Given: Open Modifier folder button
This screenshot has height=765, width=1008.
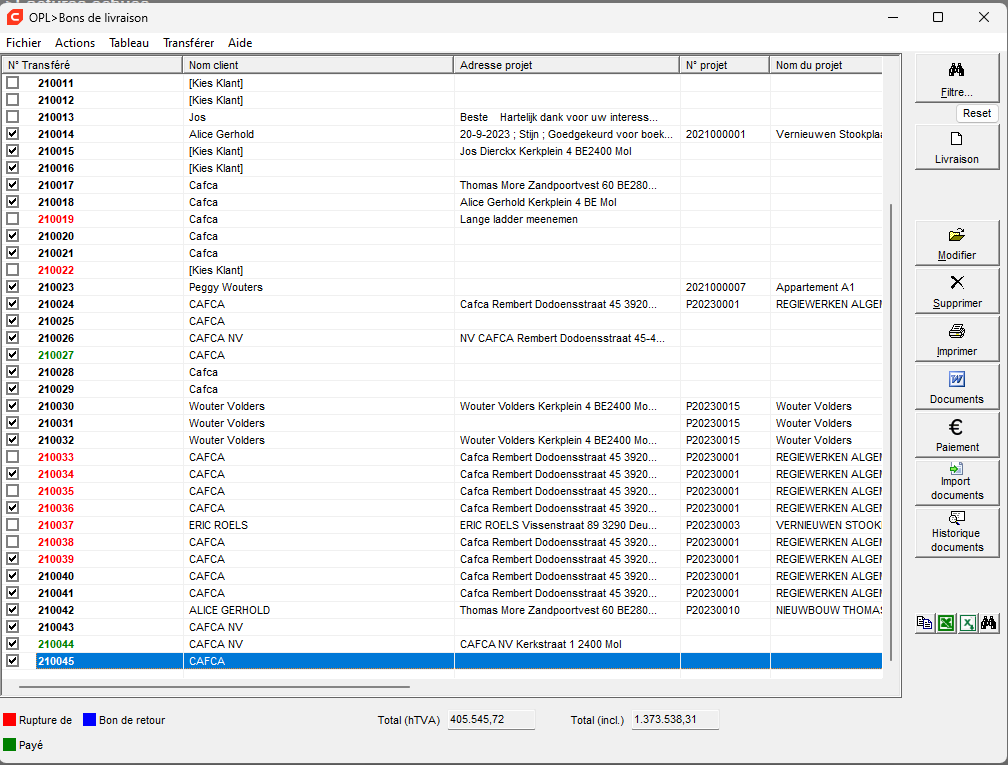Looking at the screenshot, I should click(x=957, y=243).
